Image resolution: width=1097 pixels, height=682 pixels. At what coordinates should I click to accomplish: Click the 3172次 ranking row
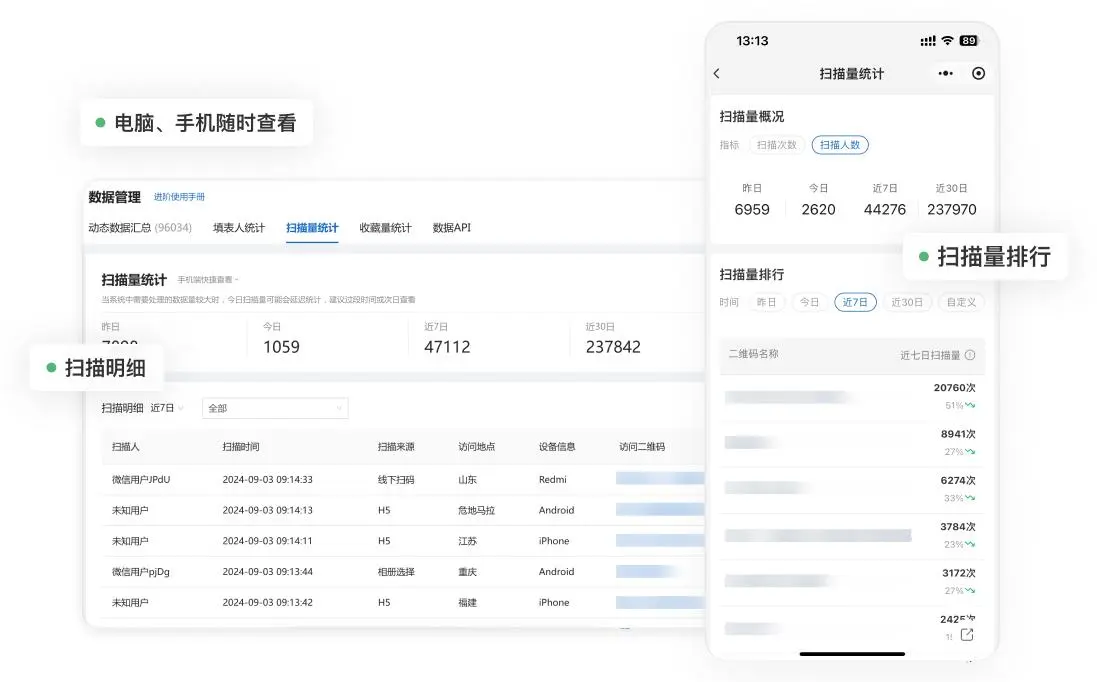(x=851, y=581)
